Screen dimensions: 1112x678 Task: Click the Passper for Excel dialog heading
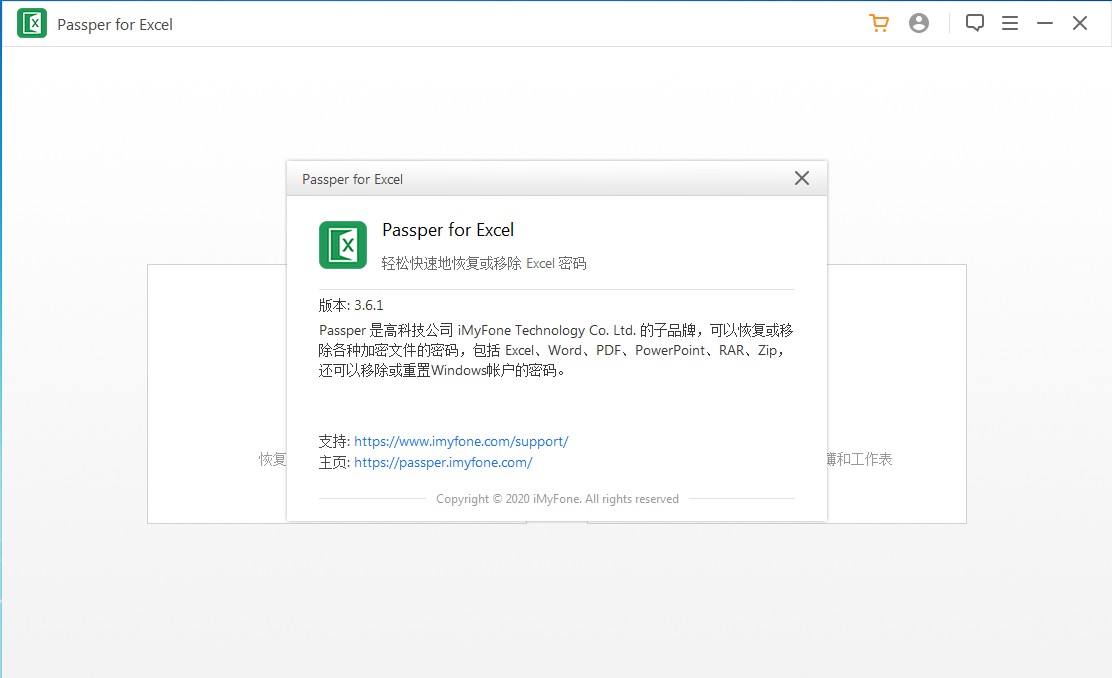click(x=448, y=230)
